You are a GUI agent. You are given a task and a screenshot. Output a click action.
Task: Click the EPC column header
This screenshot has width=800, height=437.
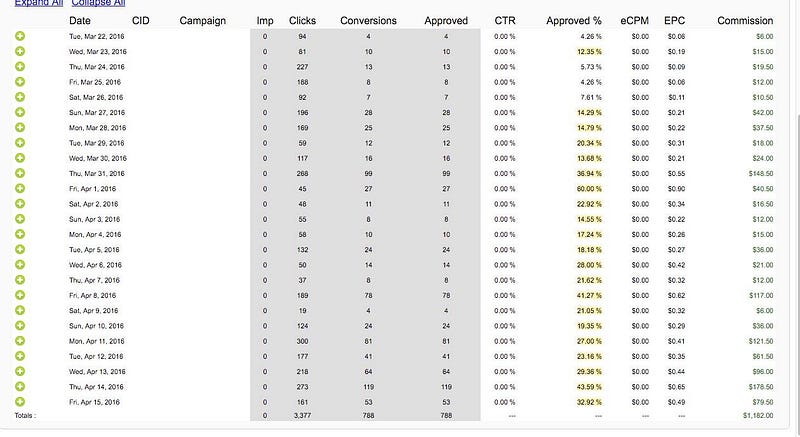pyautogui.click(x=675, y=20)
